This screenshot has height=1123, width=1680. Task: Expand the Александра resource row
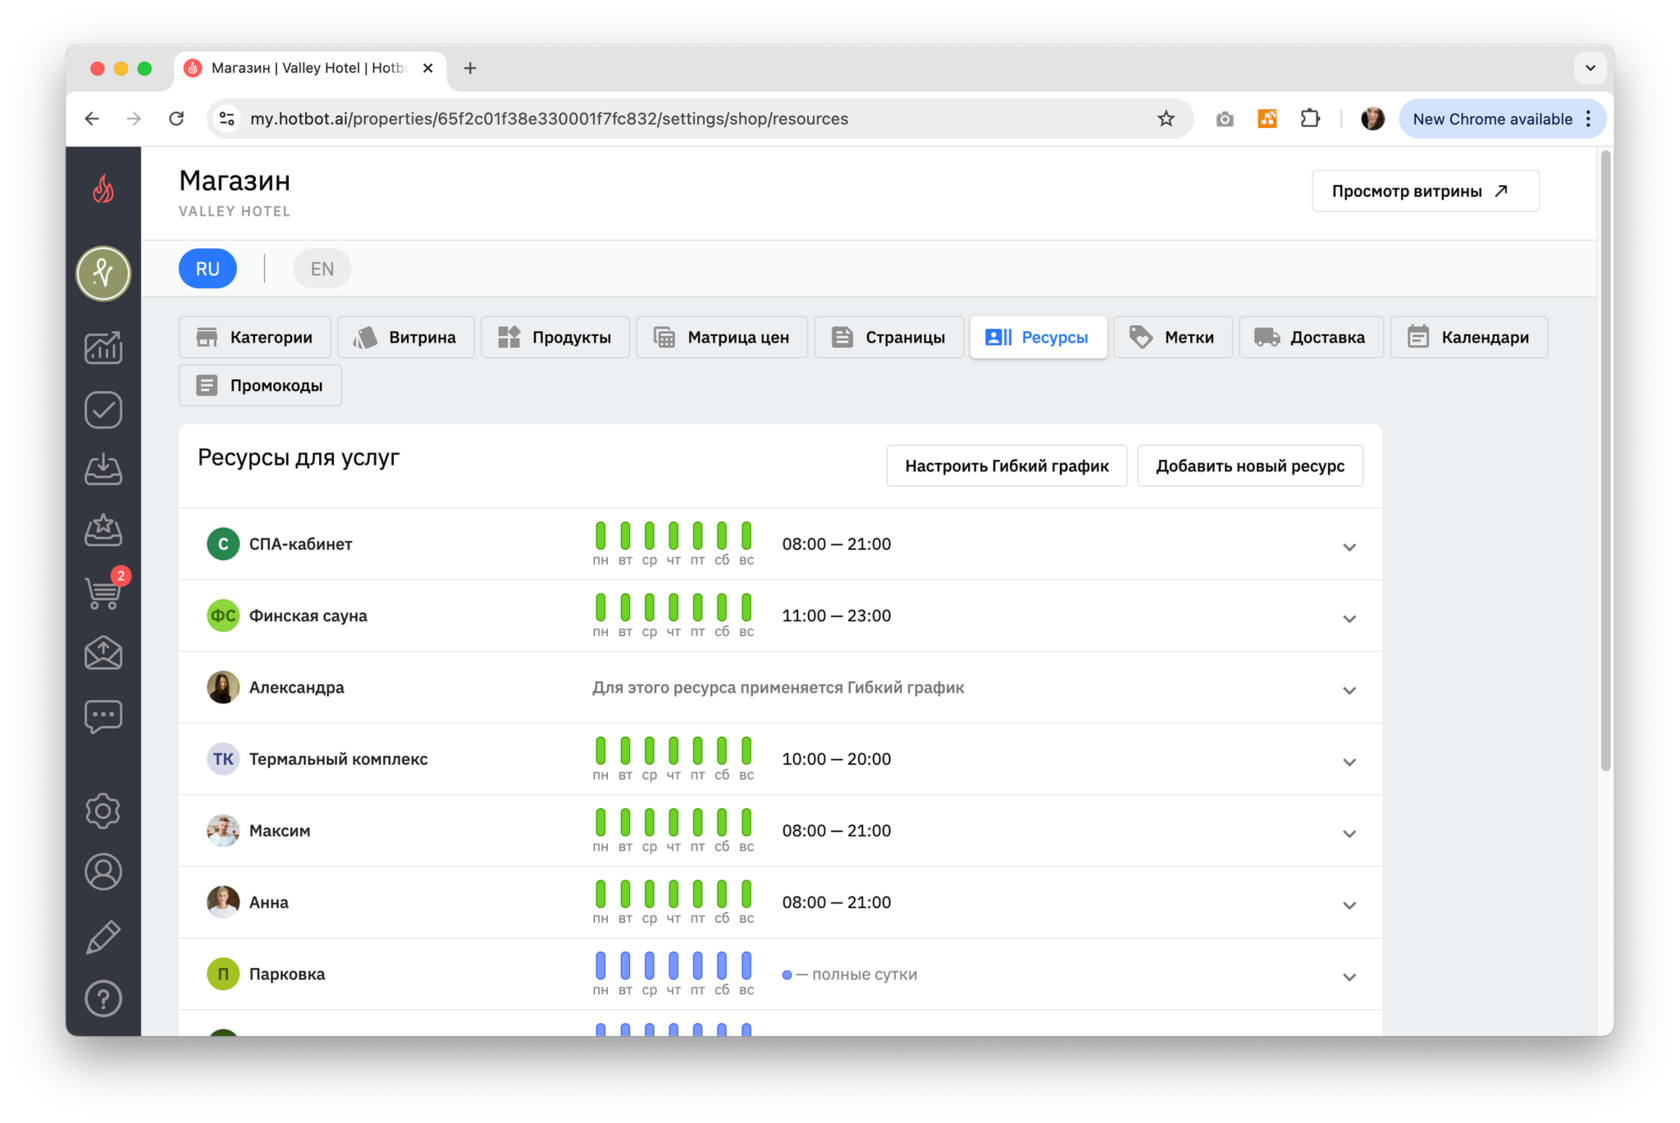pos(1349,690)
